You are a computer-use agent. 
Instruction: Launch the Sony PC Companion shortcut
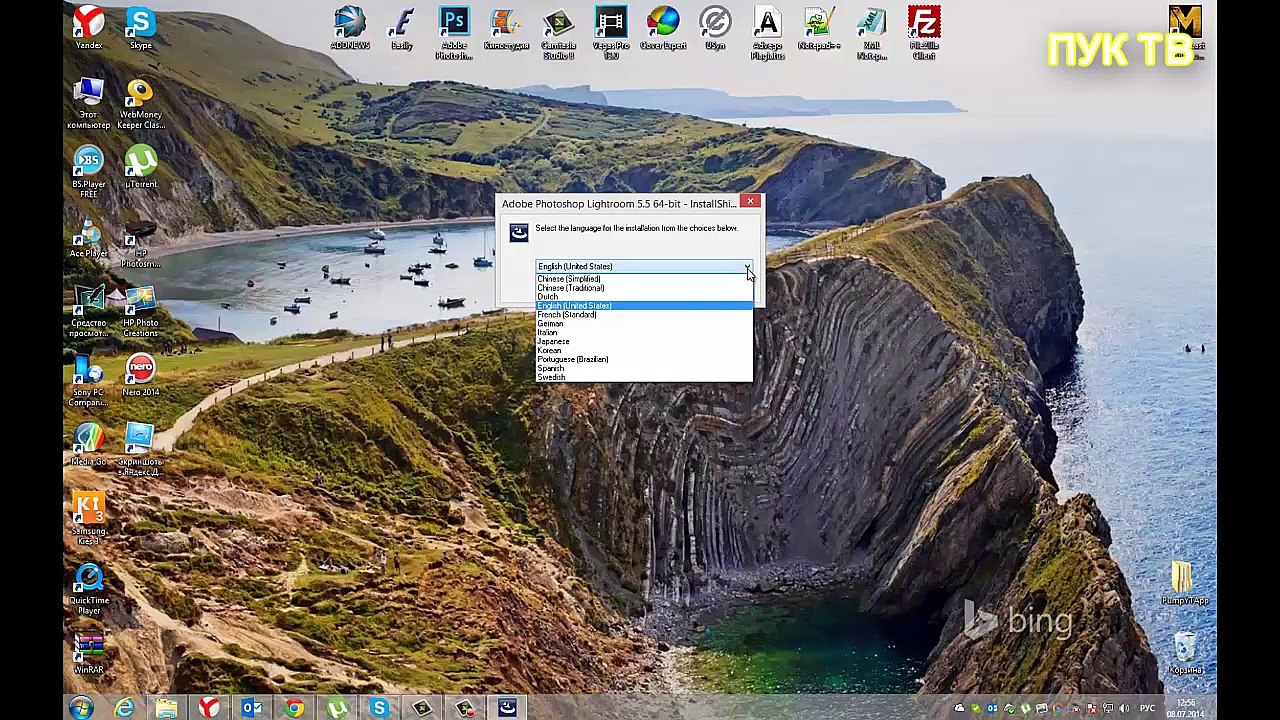click(89, 381)
